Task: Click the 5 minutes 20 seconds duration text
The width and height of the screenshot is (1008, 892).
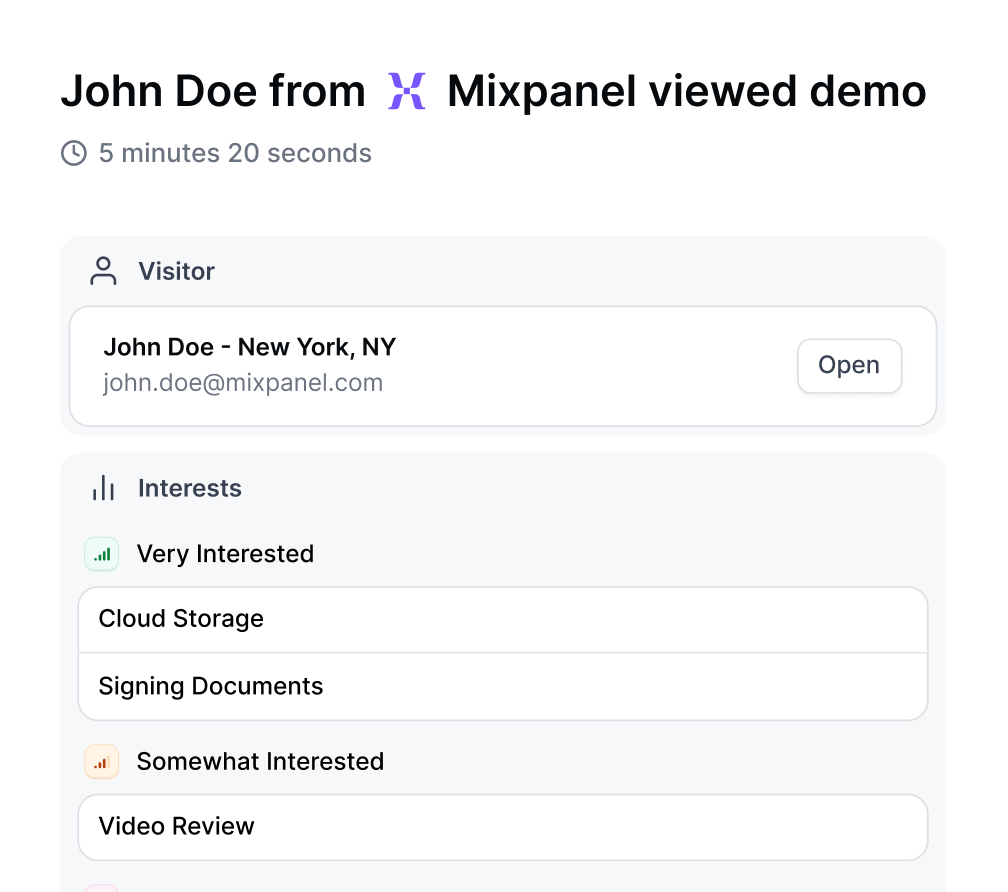Action: [x=233, y=153]
